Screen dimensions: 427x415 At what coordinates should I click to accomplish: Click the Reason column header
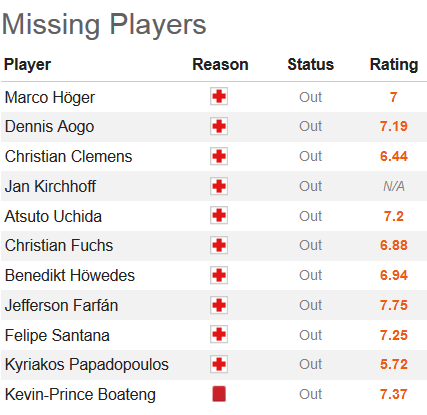tap(220, 64)
